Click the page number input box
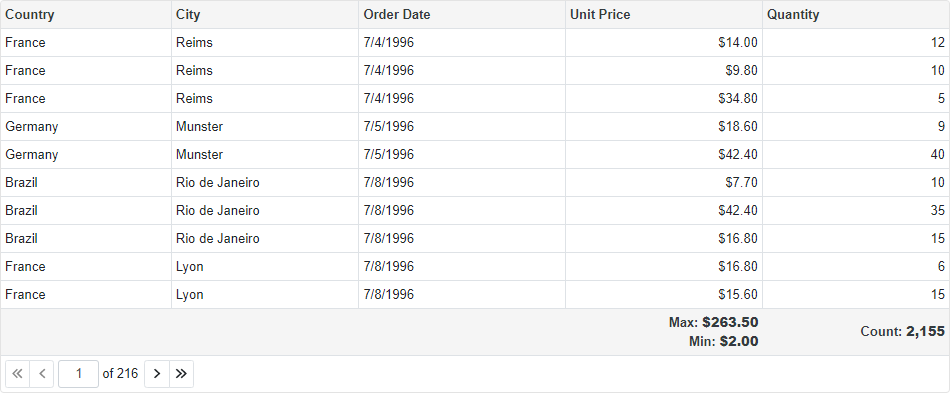Viewport: 950px width, 393px height. [x=78, y=374]
